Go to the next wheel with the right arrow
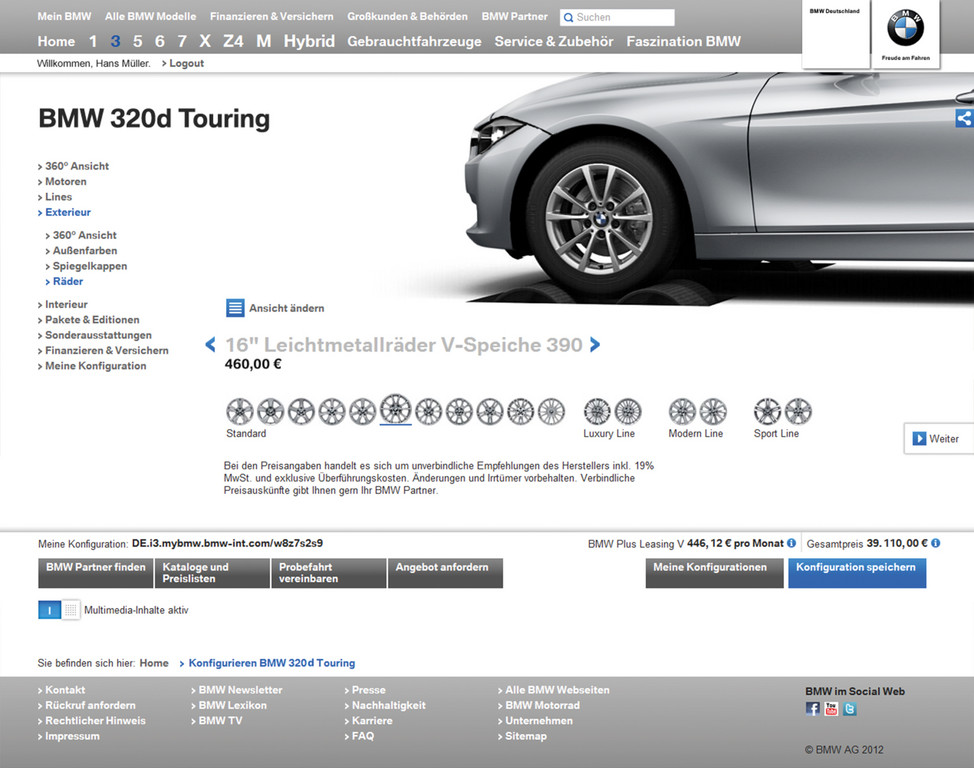Screen dimensions: 974x768 (x=594, y=344)
